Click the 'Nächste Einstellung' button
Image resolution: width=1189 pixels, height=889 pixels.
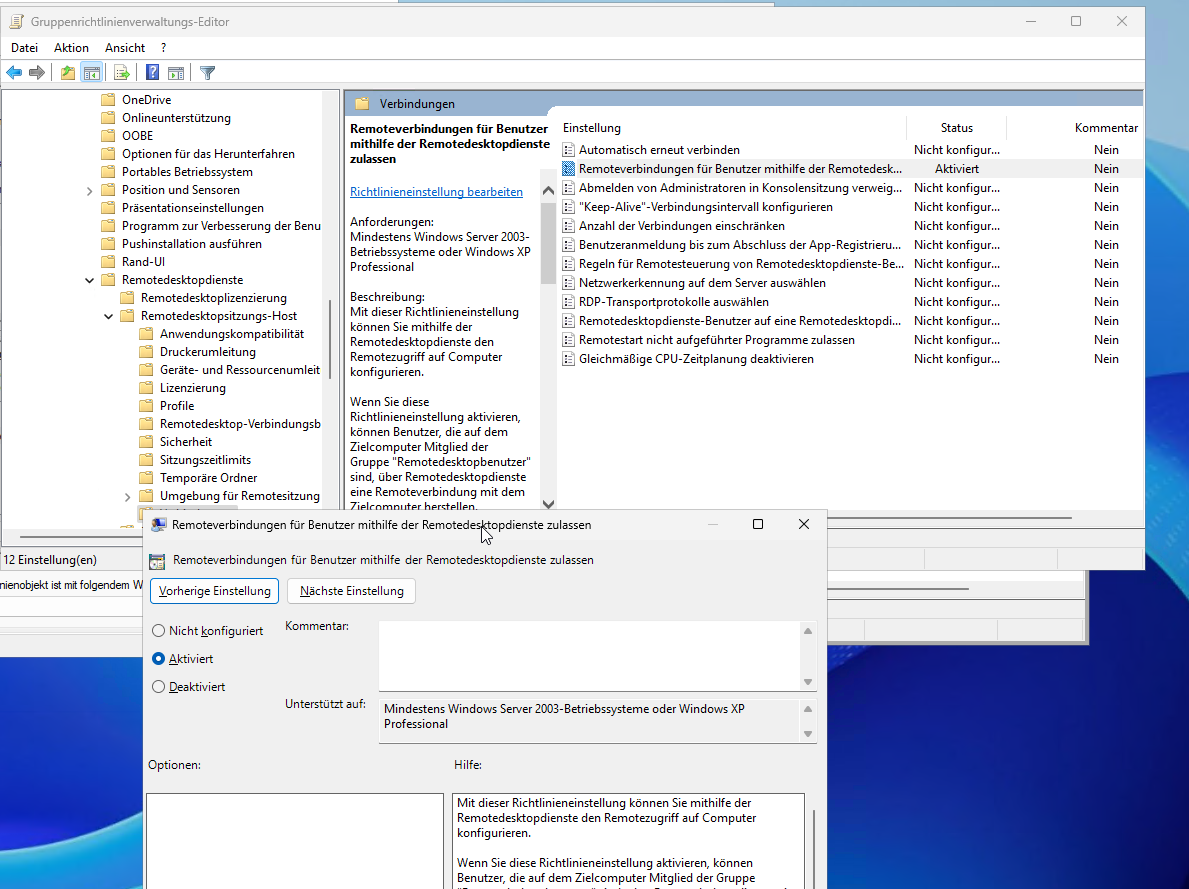(351, 591)
